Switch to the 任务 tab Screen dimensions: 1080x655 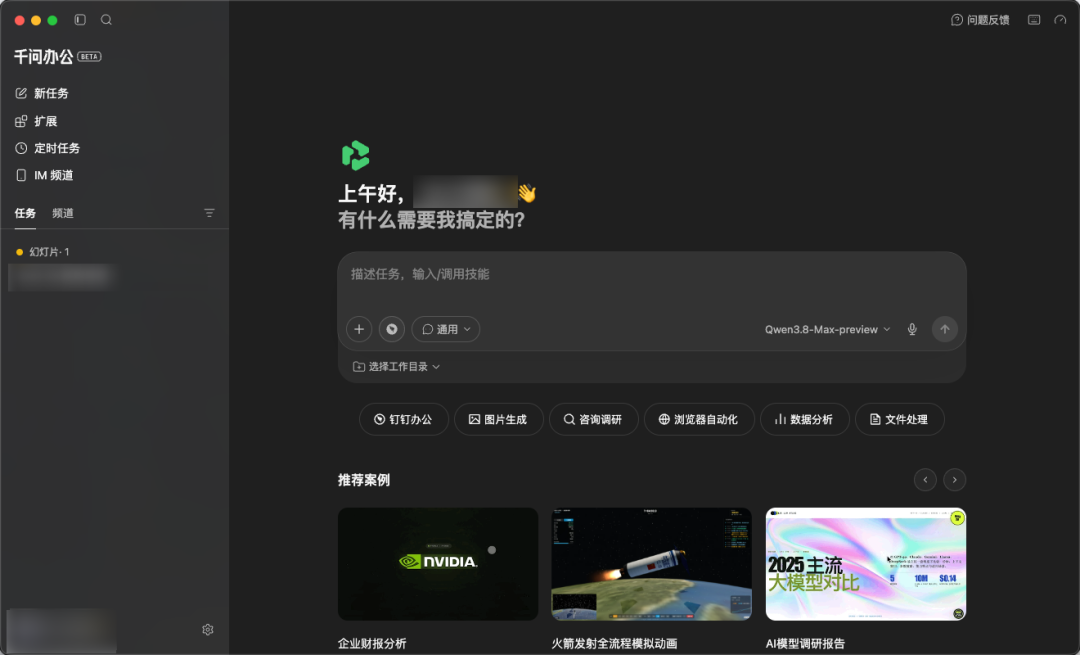[25, 213]
